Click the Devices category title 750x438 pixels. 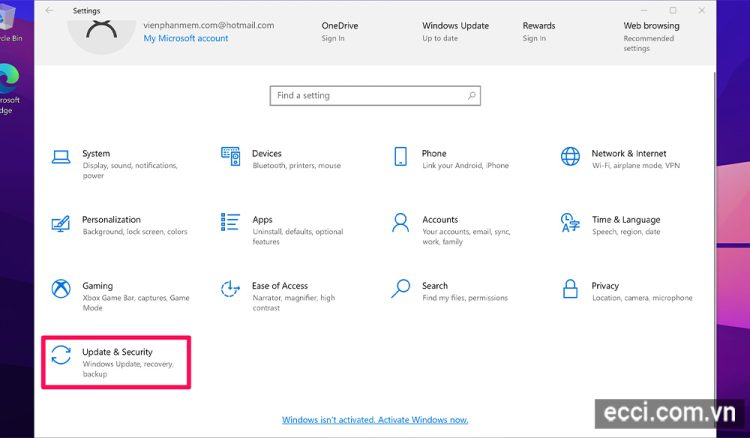[266, 153]
